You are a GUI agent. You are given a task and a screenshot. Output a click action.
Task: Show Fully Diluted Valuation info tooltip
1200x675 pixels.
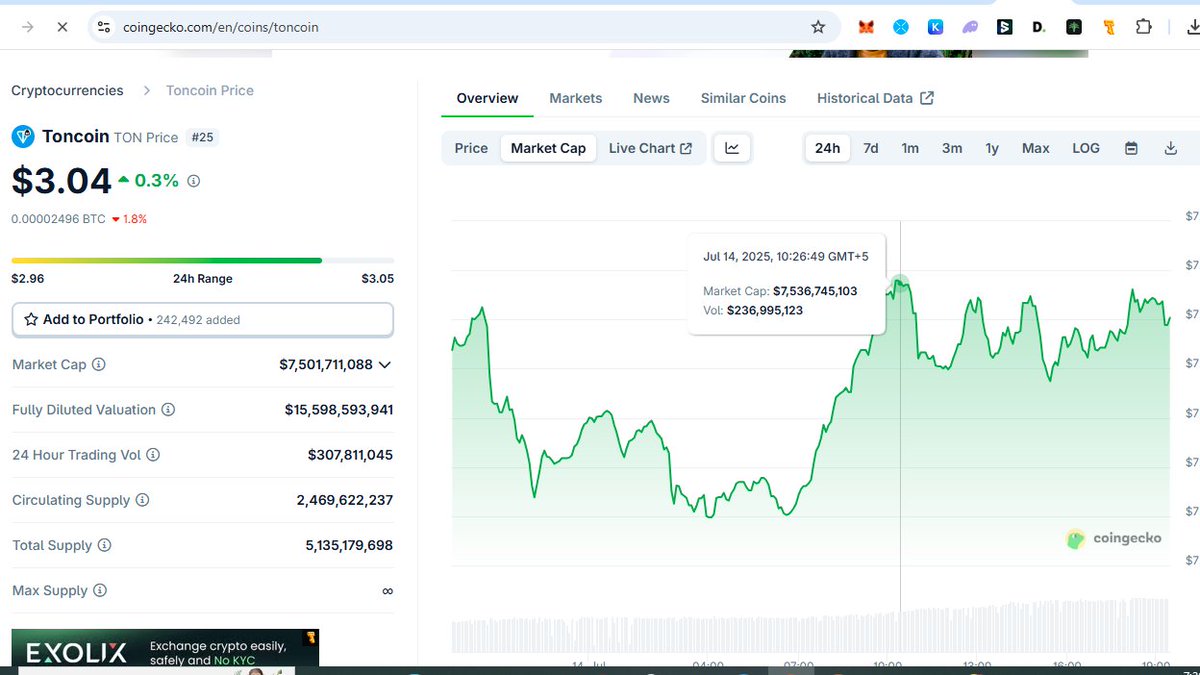tap(168, 410)
